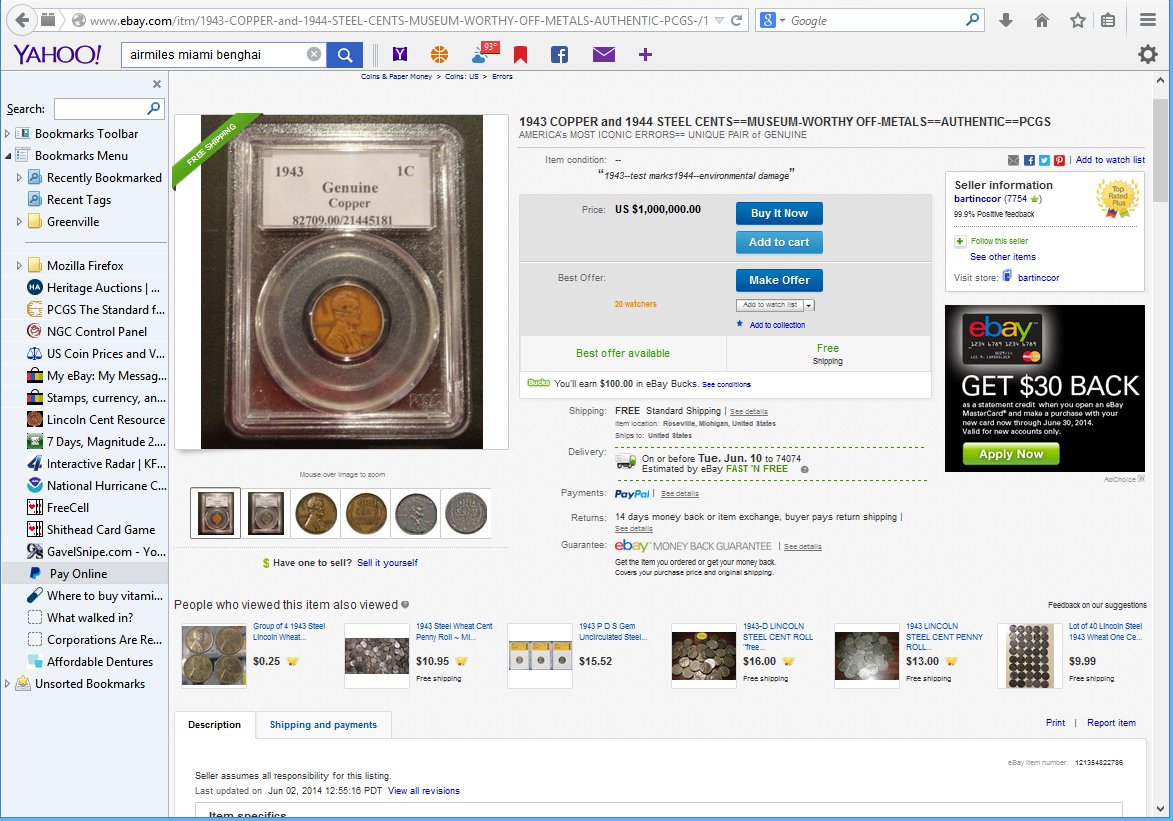1173x821 pixels.
Task: Open Heritage Auctions bookmark
Action: (96, 287)
